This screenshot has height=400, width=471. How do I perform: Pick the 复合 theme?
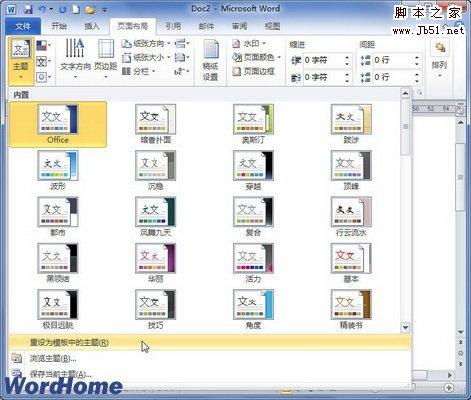253,217
